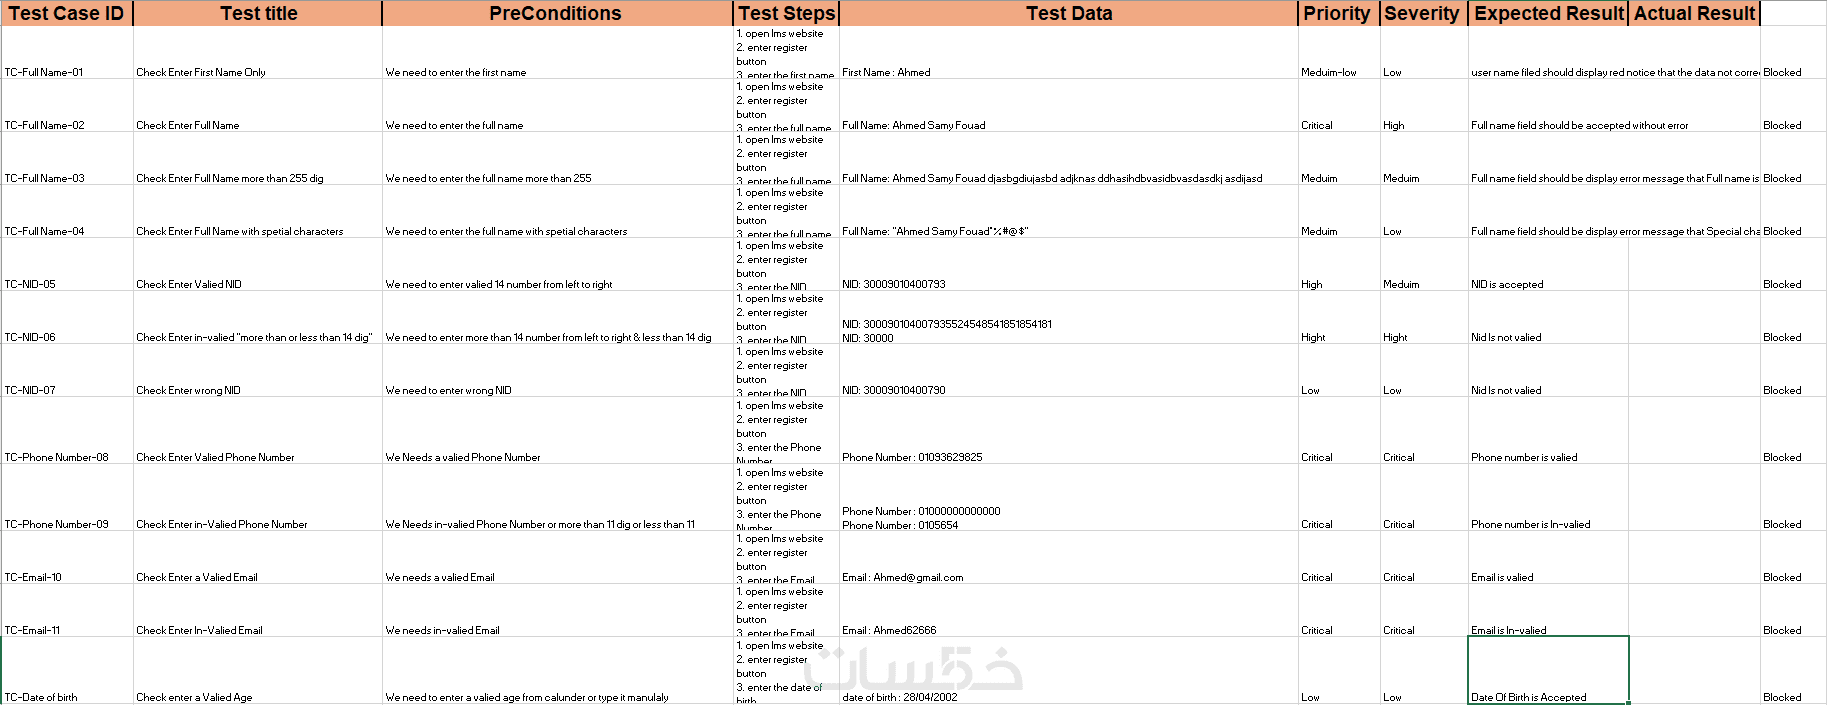Image resolution: width=1827 pixels, height=705 pixels.
Task: Click cell 'TC-Full Name-04'
Action: pyautogui.click(x=67, y=211)
